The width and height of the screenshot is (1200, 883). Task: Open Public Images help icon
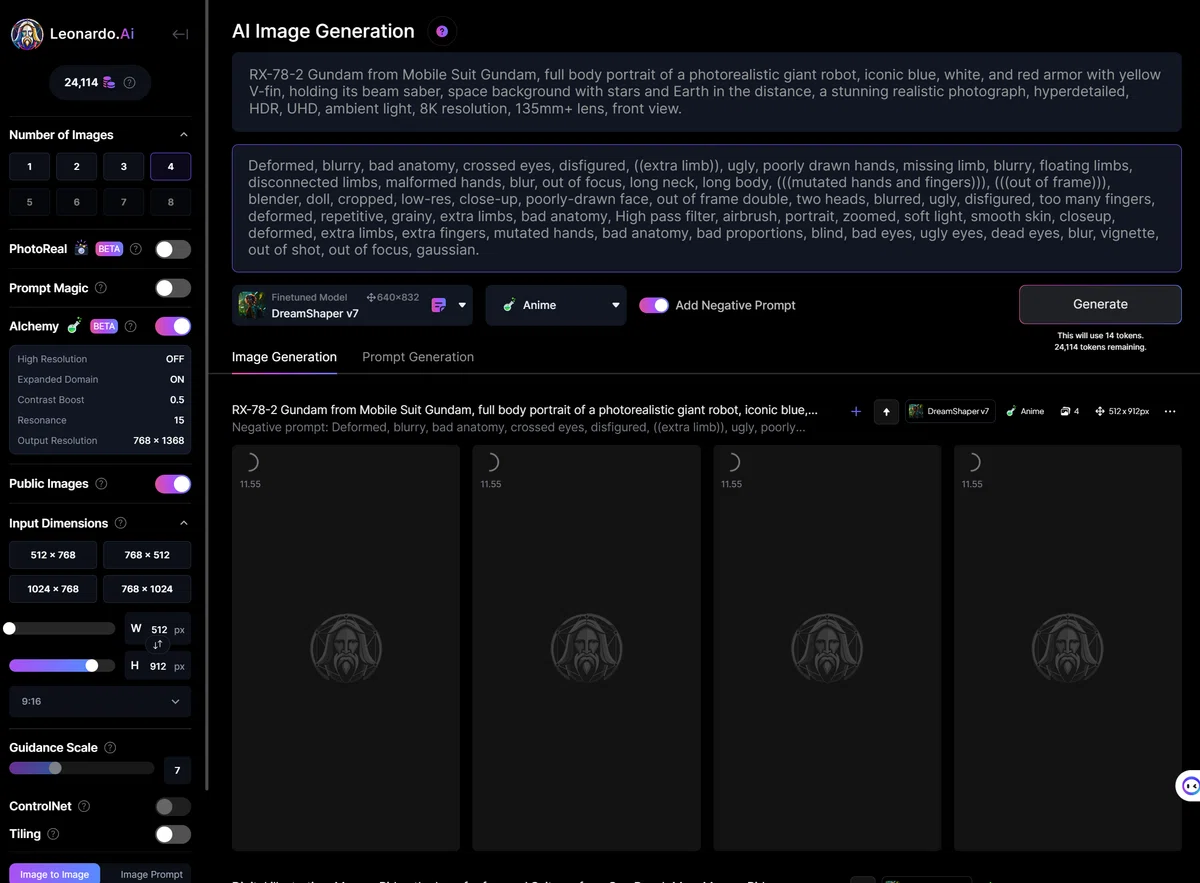100,484
